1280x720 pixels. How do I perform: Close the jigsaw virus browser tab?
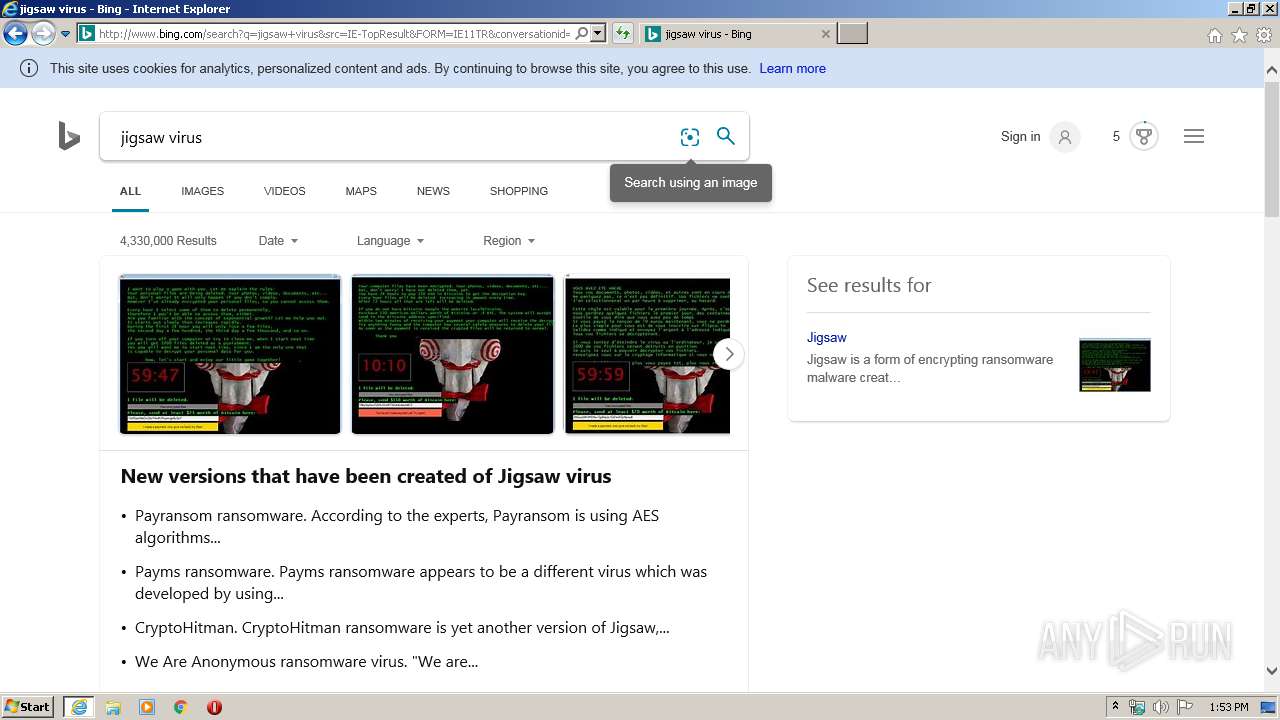[825, 34]
